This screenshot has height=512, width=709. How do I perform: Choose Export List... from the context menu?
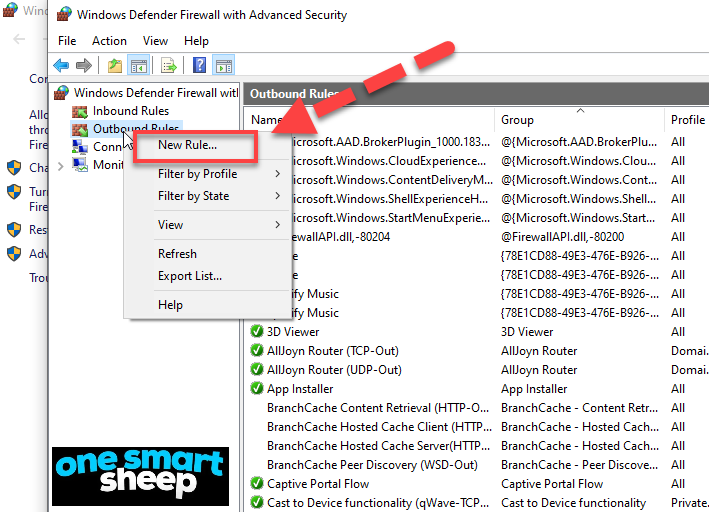(x=190, y=276)
